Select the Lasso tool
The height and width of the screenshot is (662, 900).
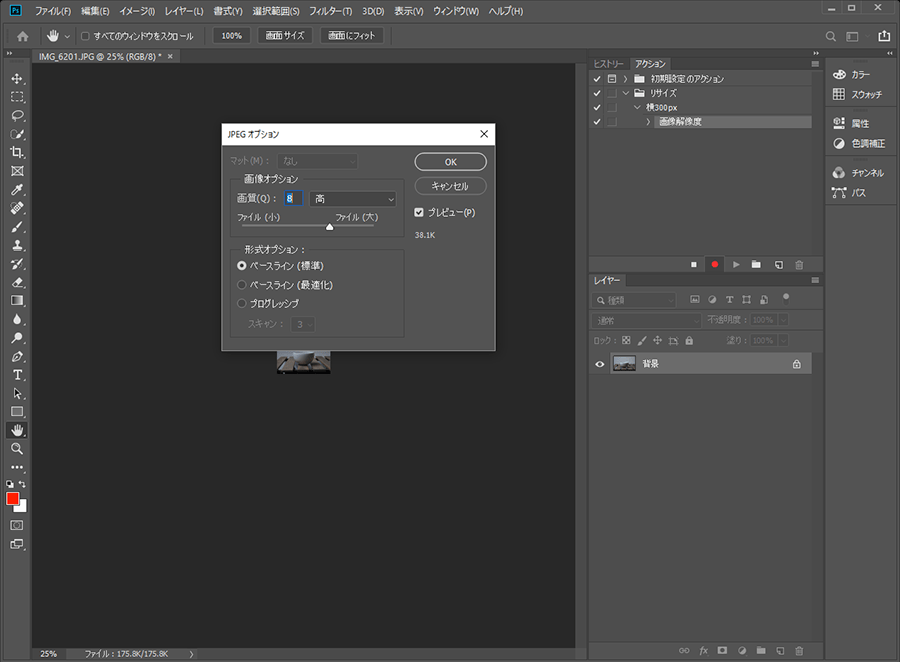point(17,115)
